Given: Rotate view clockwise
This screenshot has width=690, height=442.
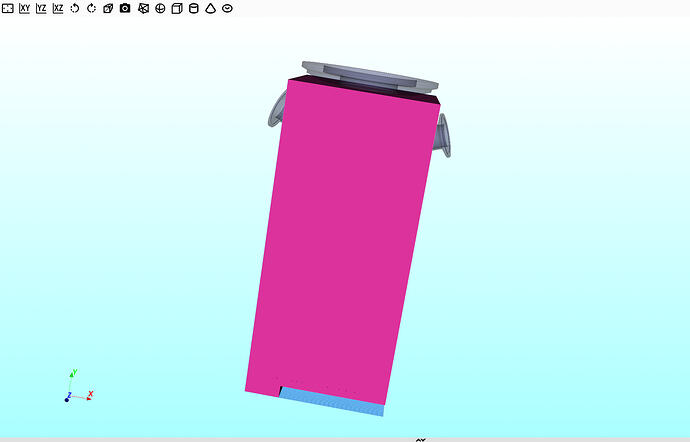Looking at the screenshot, I should point(92,8).
